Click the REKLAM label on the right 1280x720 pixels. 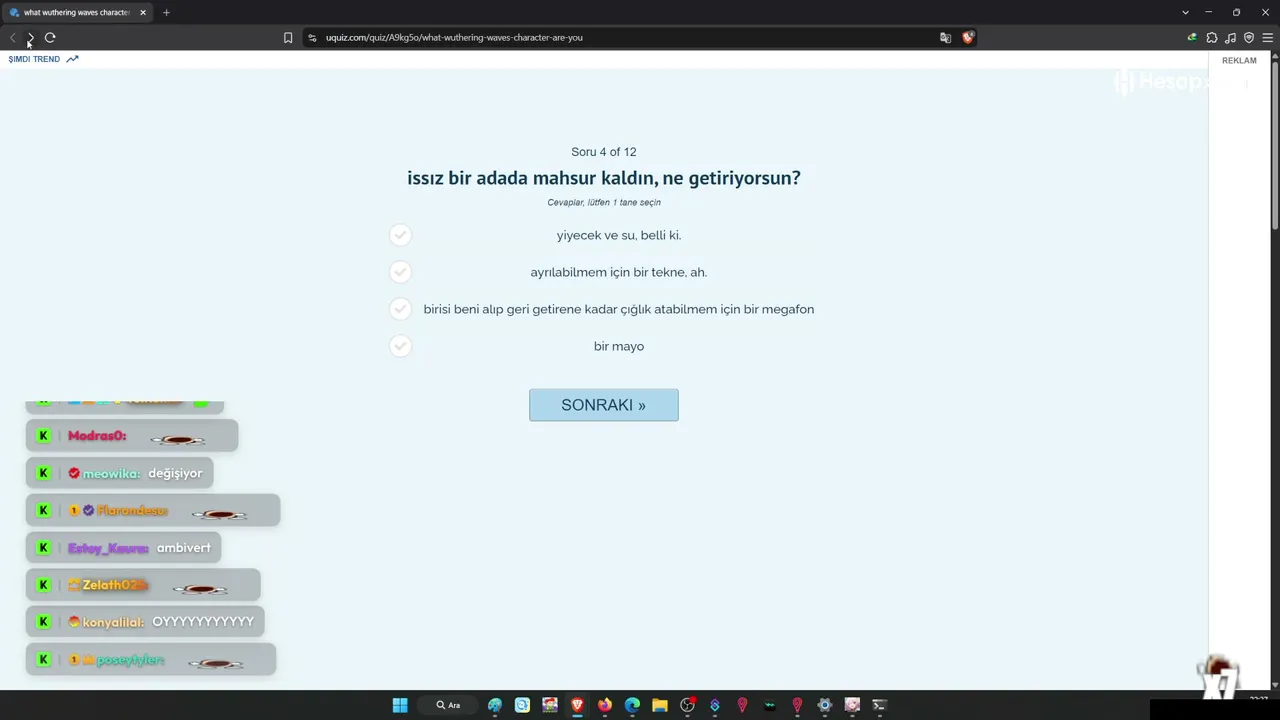[1239, 60]
